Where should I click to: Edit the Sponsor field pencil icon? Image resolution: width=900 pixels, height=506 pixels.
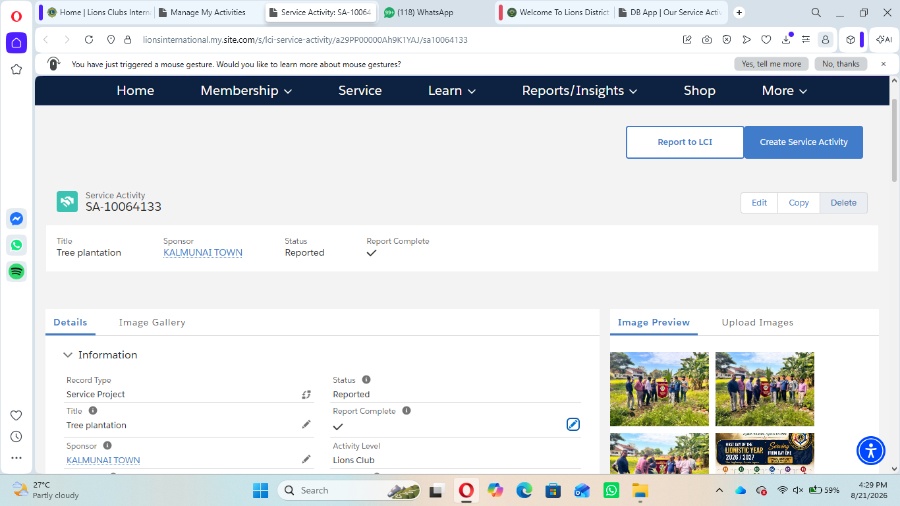(x=306, y=460)
